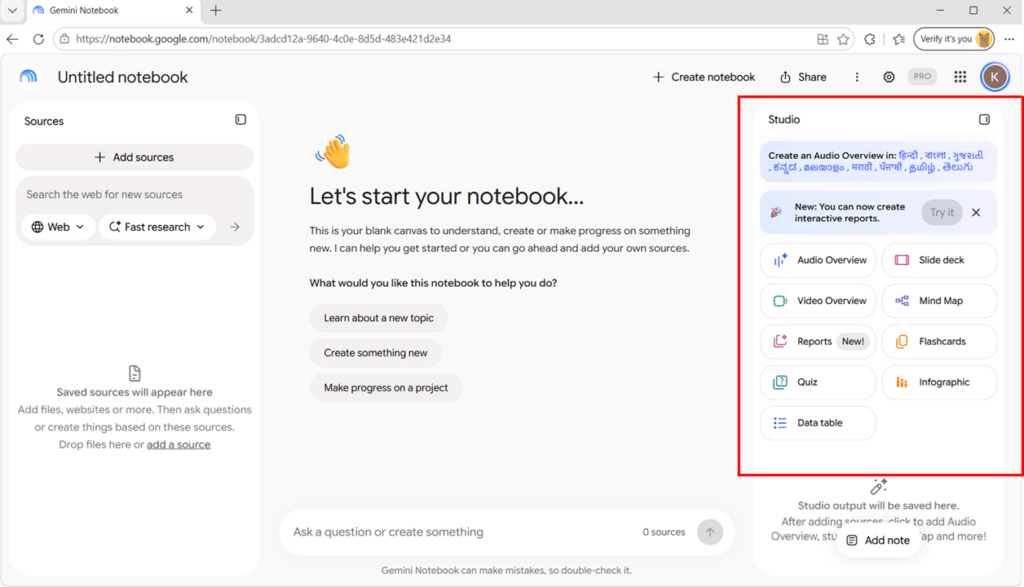This screenshot has height=587, width=1024.
Task: Send the question with arrow button
Action: pyautogui.click(x=710, y=532)
